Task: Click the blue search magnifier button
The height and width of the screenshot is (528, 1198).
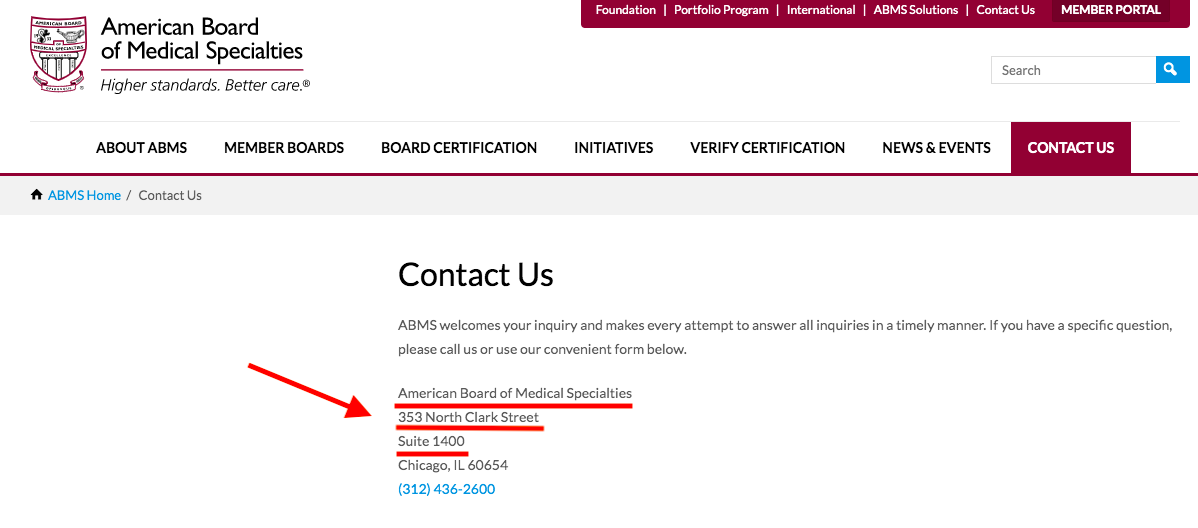Action: click(1172, 70)
